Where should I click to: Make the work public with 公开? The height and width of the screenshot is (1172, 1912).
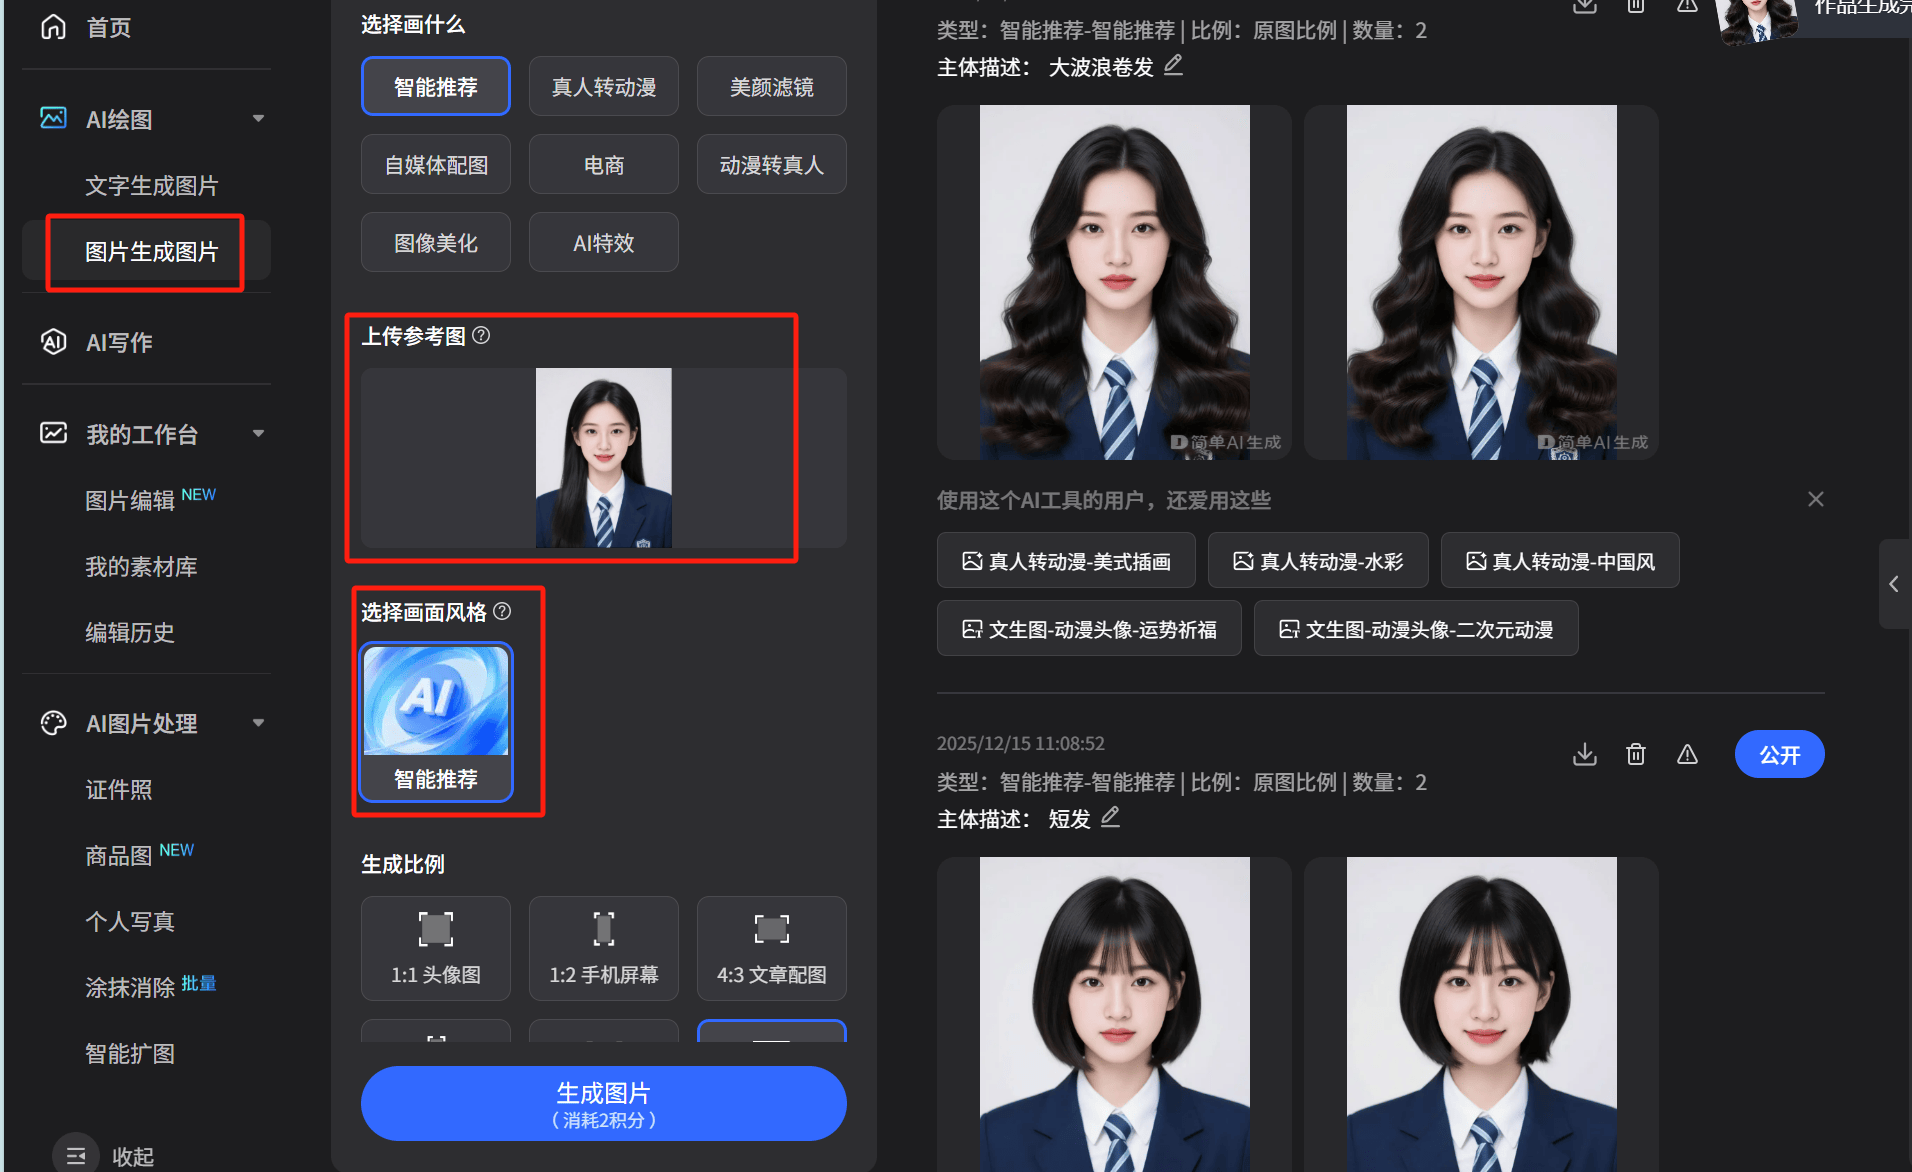coord(1779,754)
